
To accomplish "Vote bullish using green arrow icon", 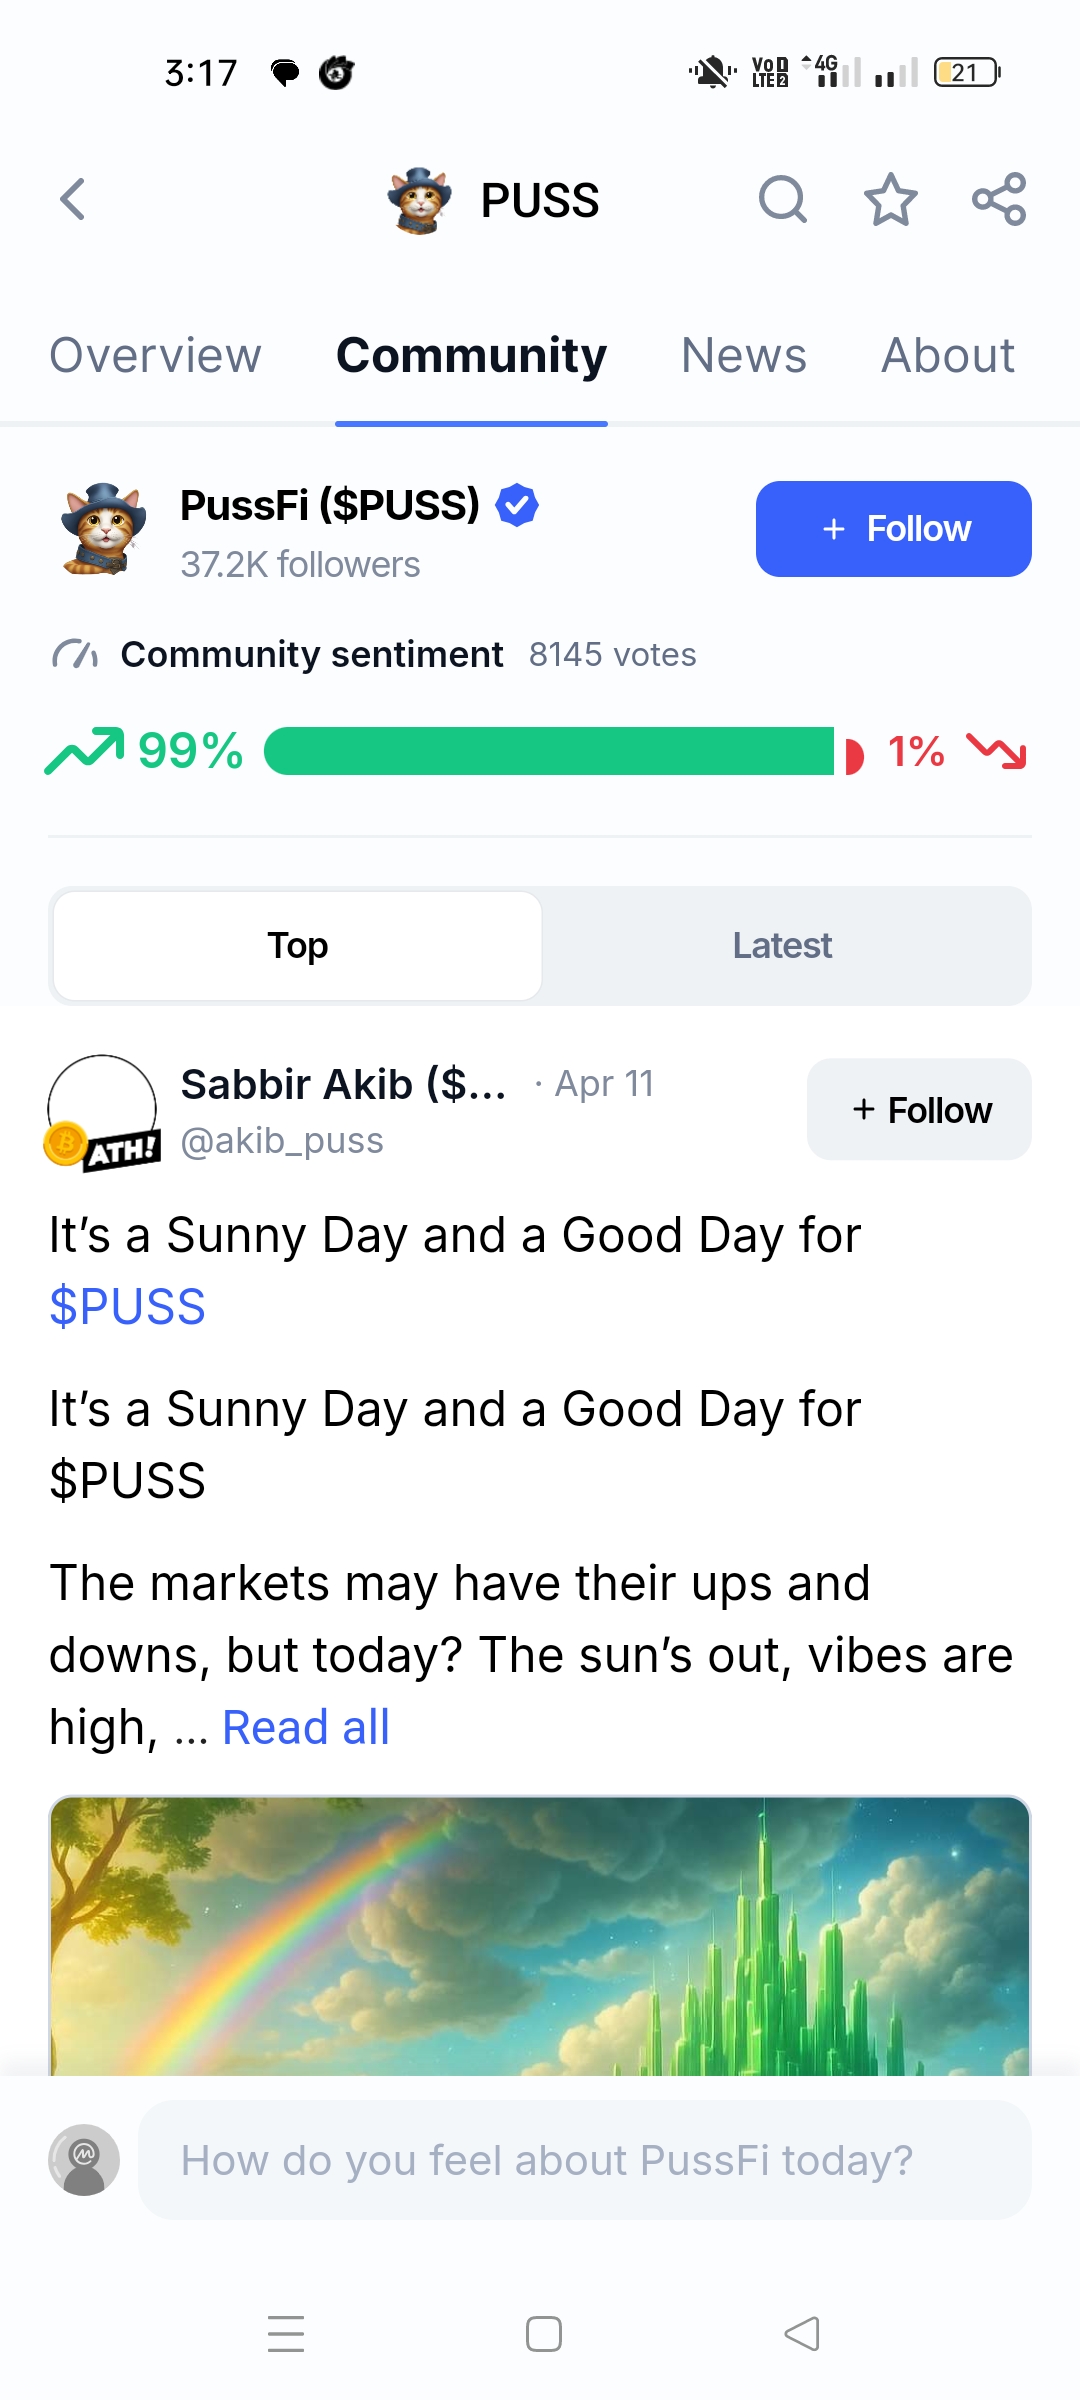I will (x=85, y=751).
